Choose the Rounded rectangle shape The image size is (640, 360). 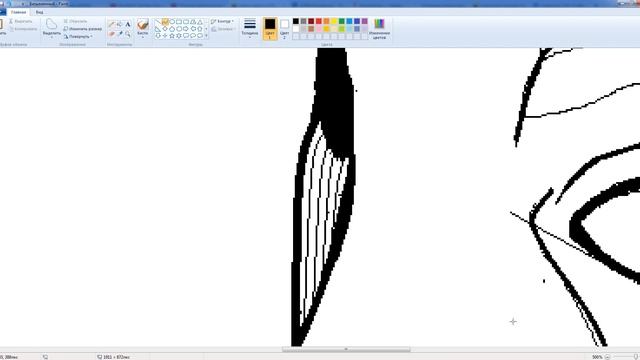tap(186, 22)
